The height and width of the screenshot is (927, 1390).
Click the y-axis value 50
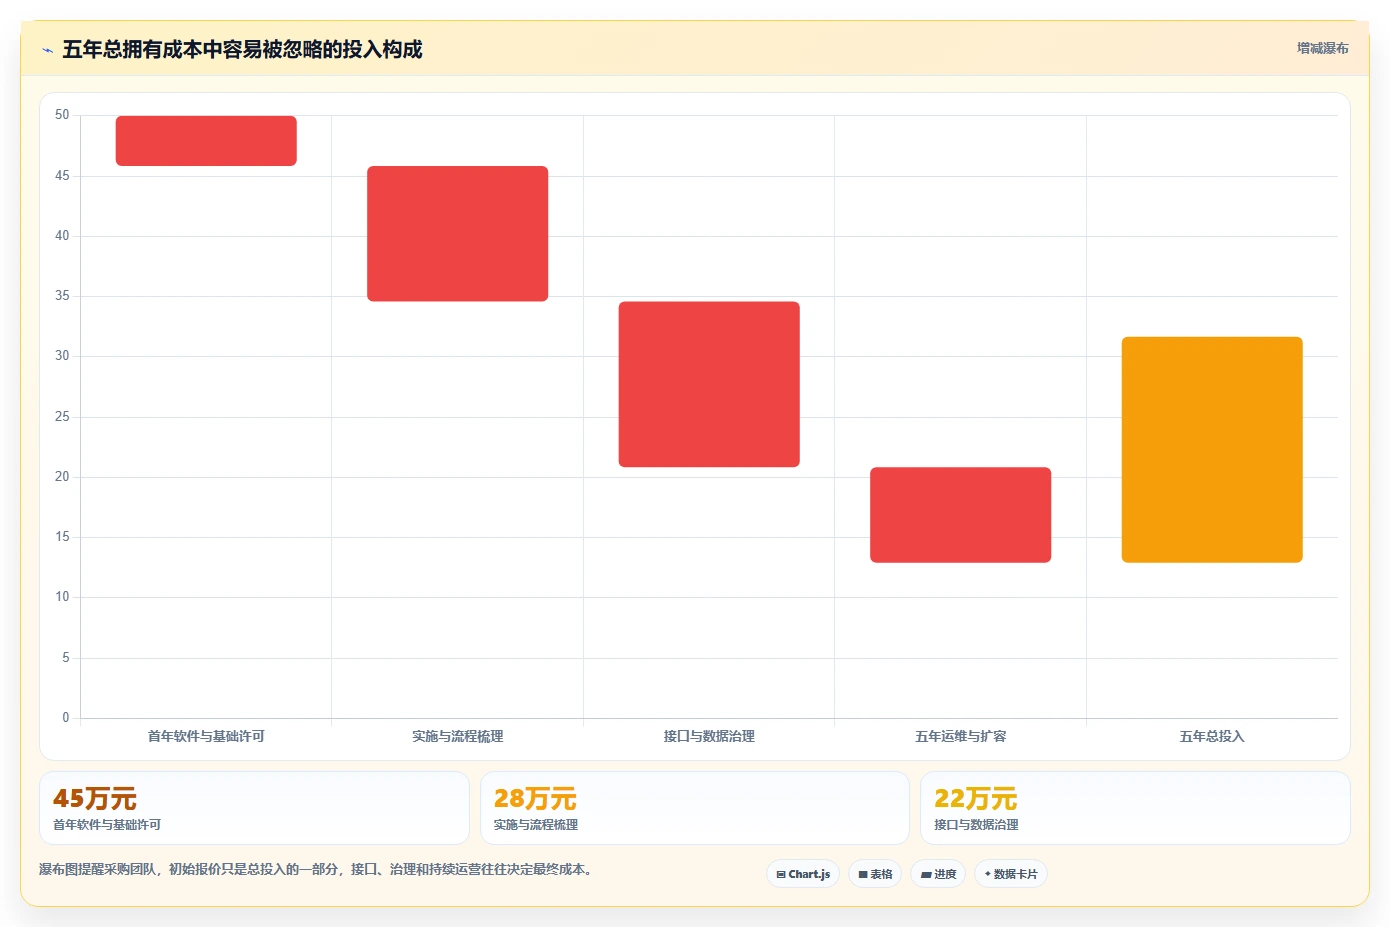tap(62, 115)
